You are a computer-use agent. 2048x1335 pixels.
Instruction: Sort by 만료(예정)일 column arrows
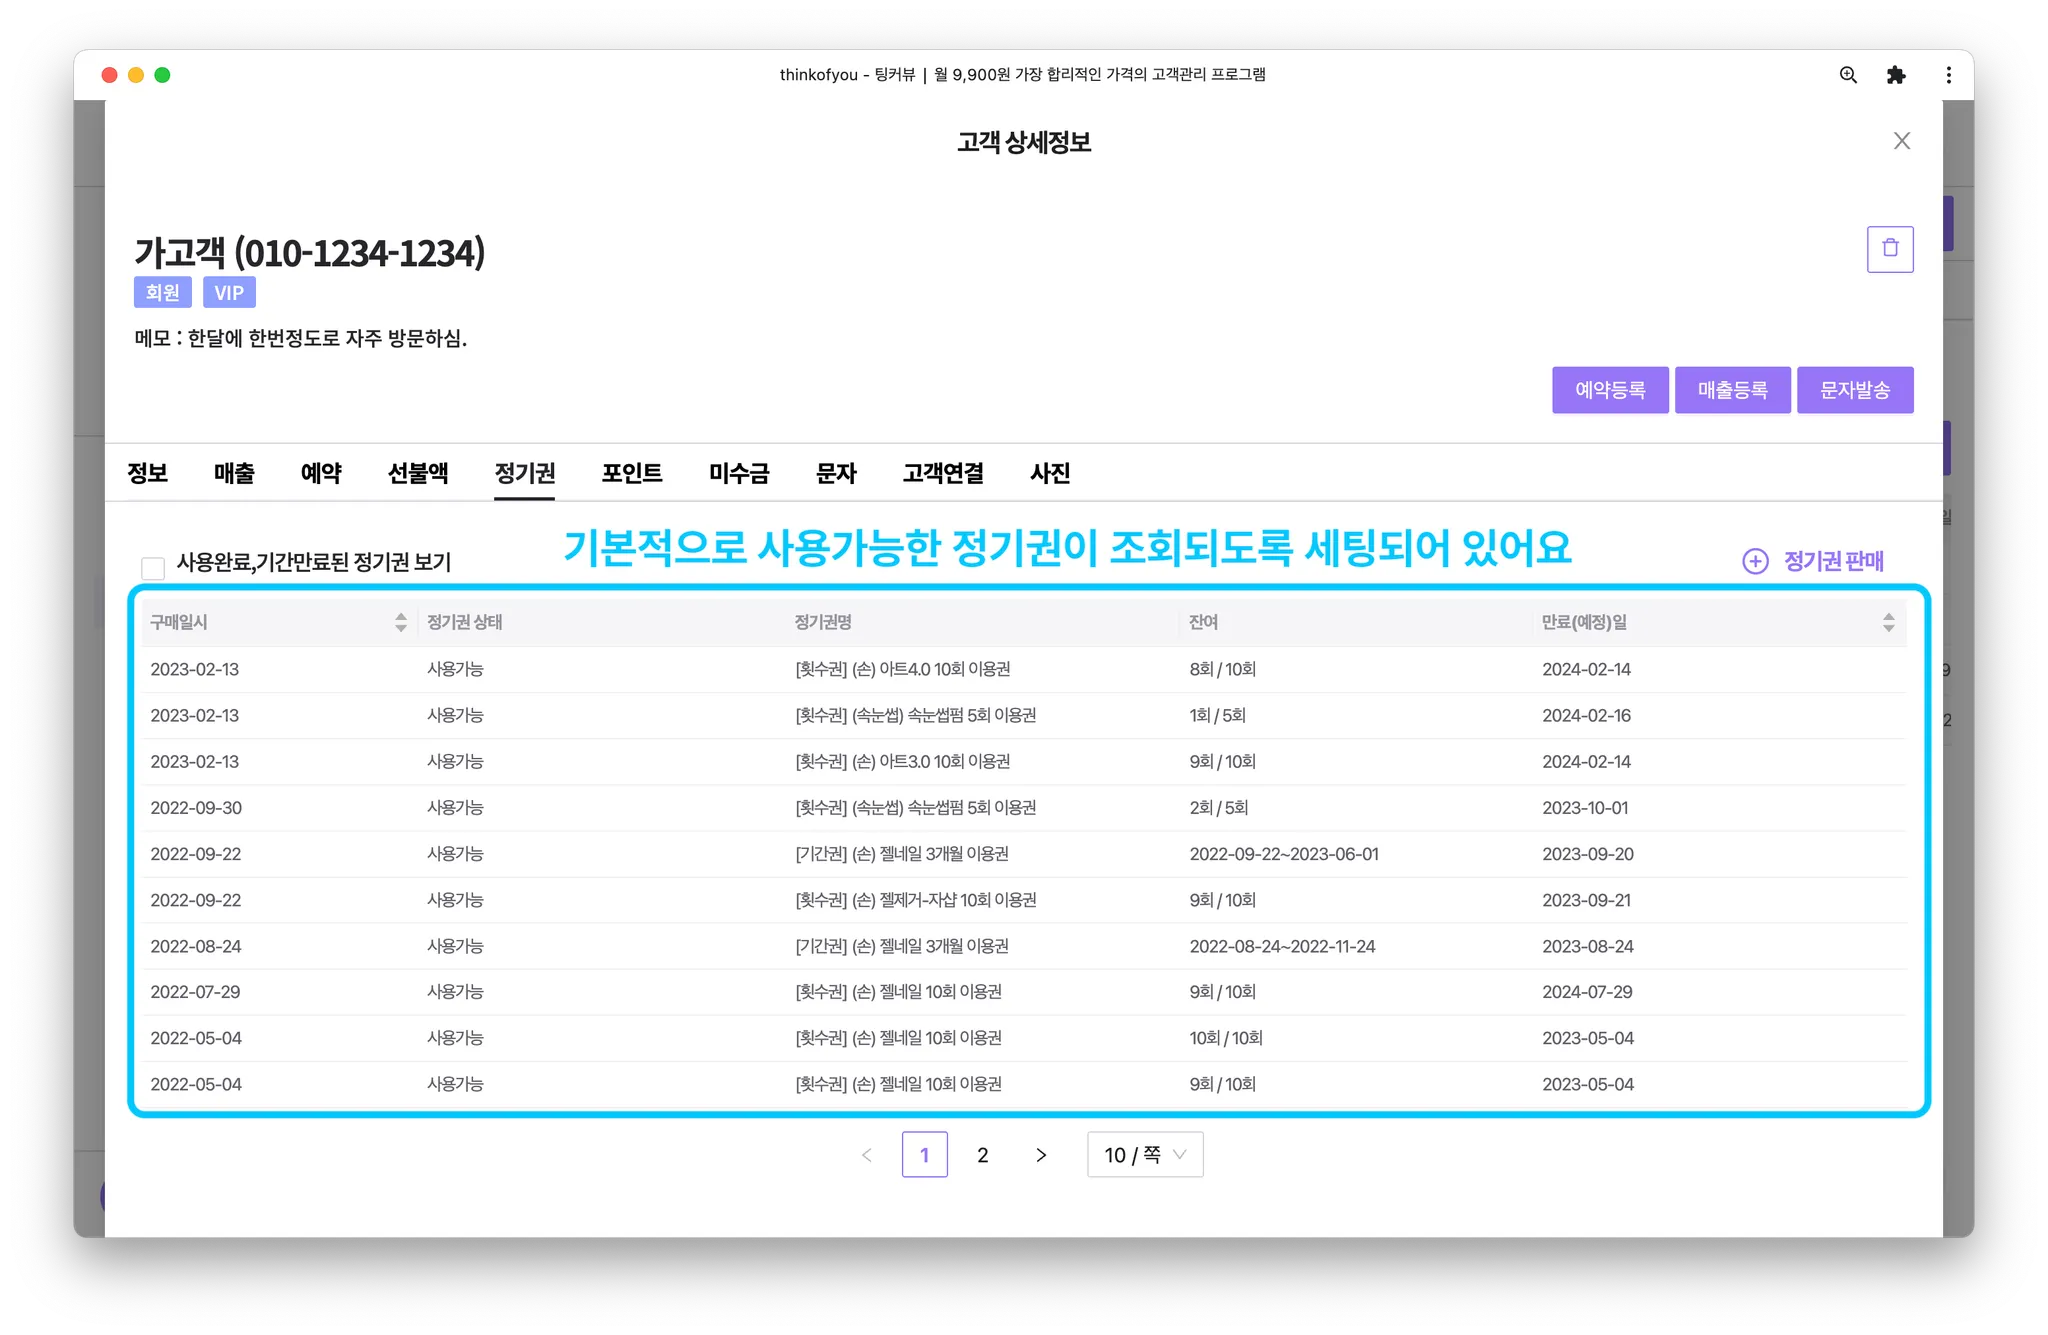1888,622
